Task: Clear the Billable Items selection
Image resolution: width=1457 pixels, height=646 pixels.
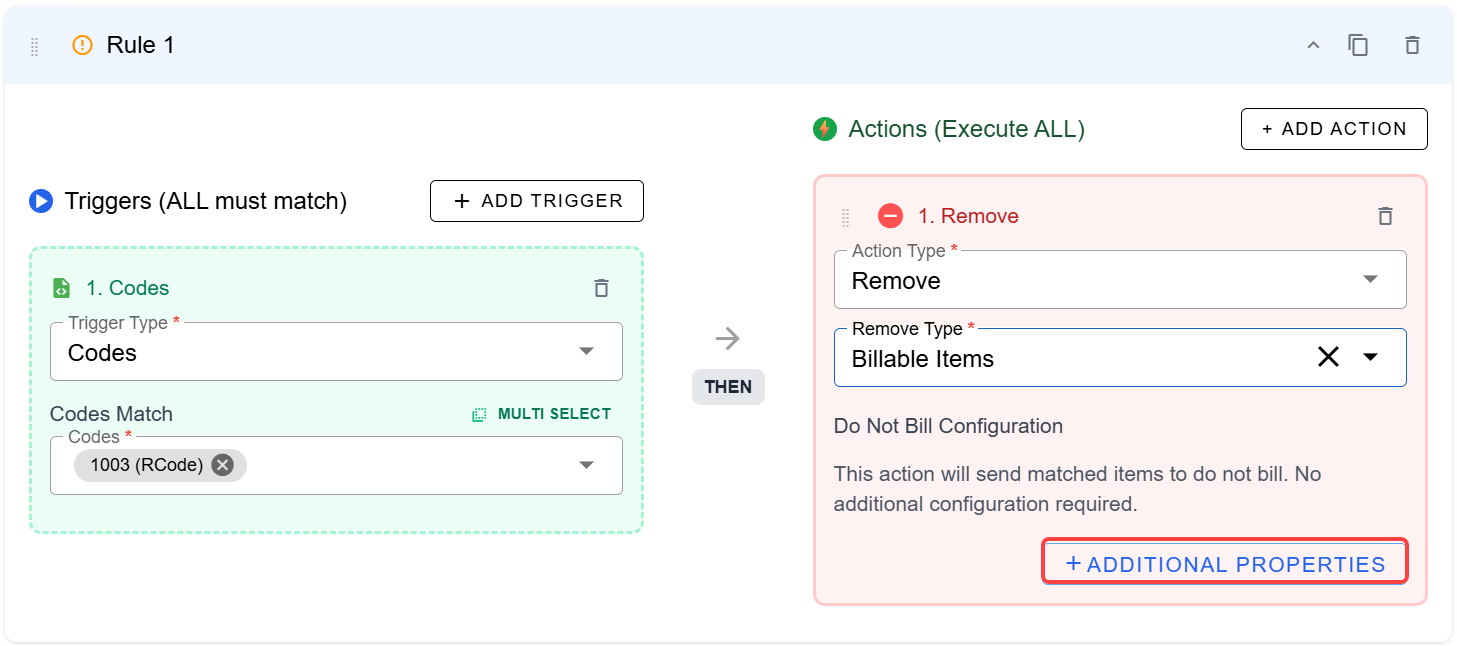Action: [x=1328, y=357]
